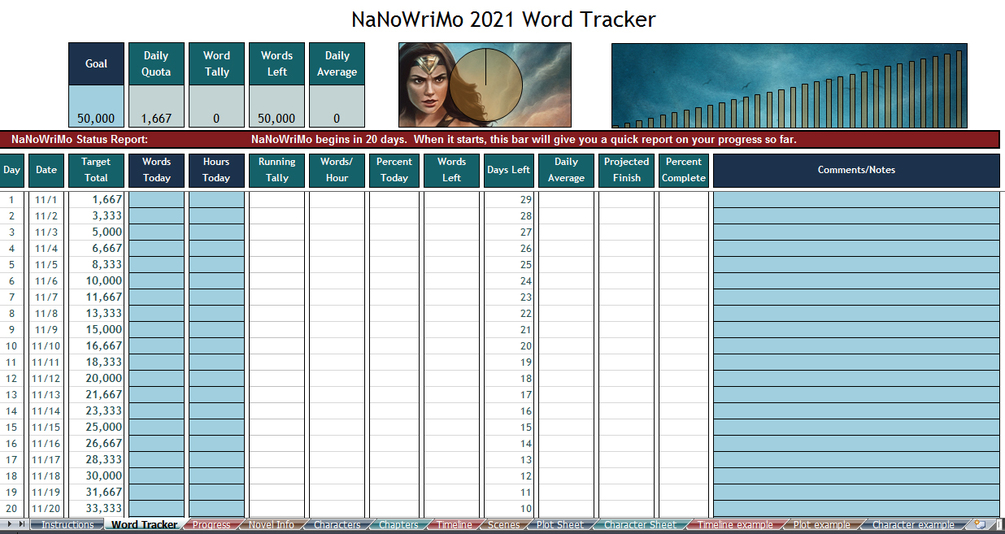Viewport: 1005px width, 534px height.
Task: Click the Words Today cell for 11/5
Action: [x=156, y=265]
